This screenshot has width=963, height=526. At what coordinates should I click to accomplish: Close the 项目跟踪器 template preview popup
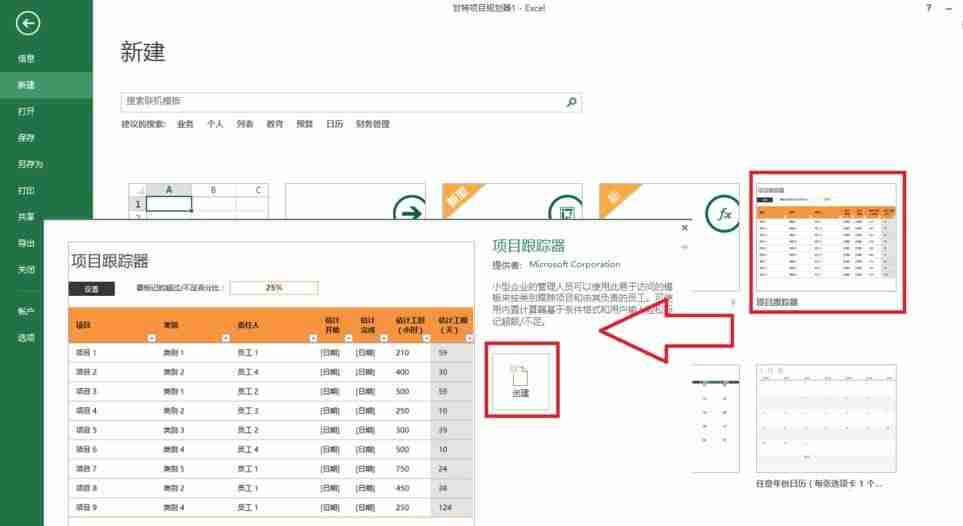coord(685,228)
